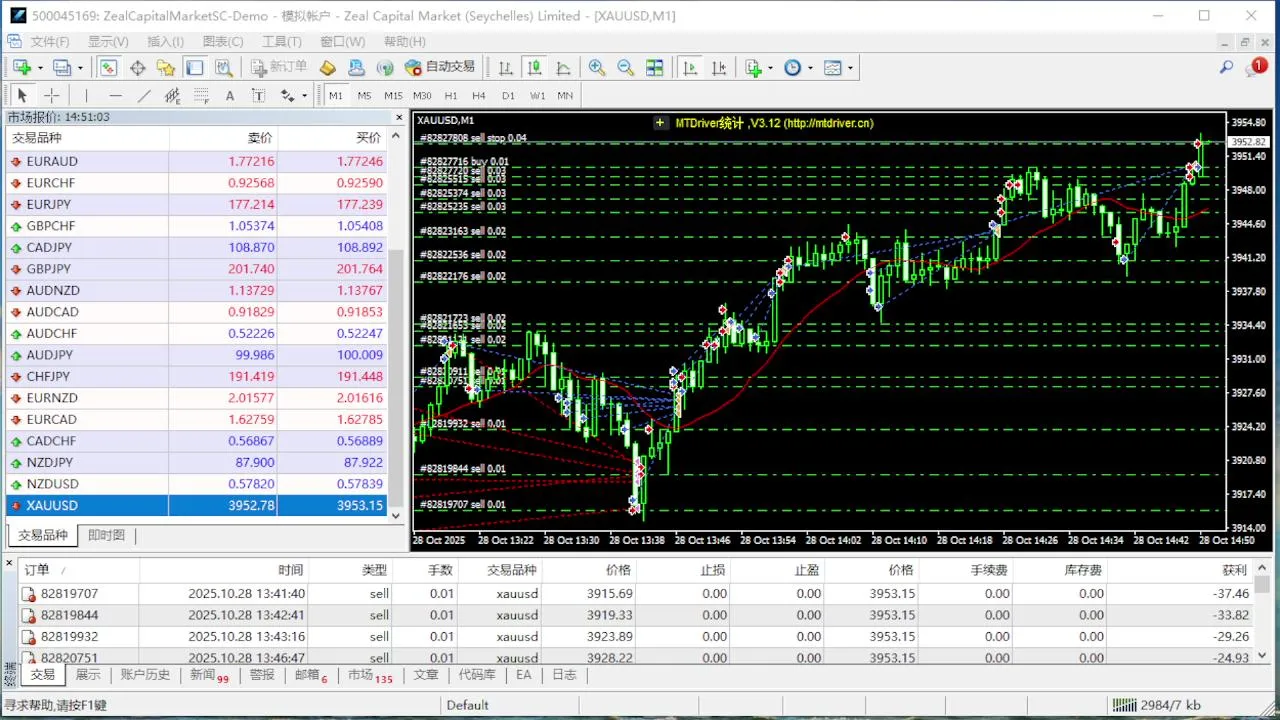Open the chart templates icon
Viewport: 1280px width, 720px height.
coord(833,68)
